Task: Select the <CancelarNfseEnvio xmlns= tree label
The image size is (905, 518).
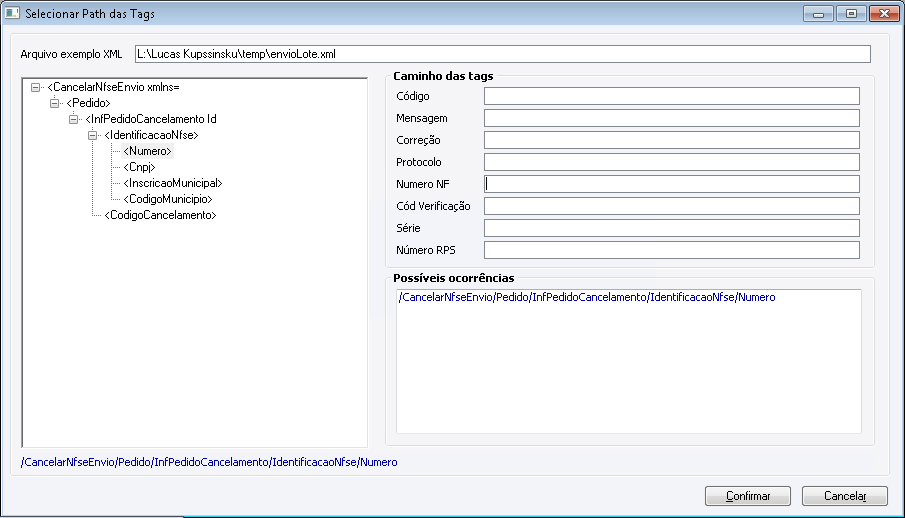Action: click(x=113, y=87)
